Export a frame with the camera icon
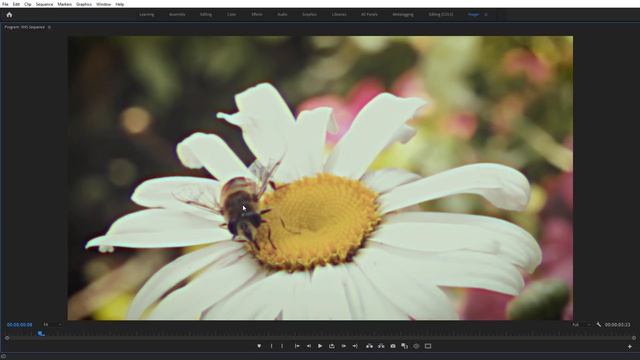This screenshot has width=640, height=360. (x=393, y=346)
